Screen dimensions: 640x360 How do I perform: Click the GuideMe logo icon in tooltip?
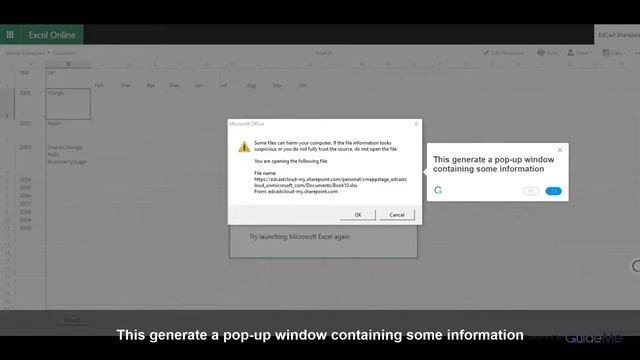pyautogui.click(x=438, y=190)
